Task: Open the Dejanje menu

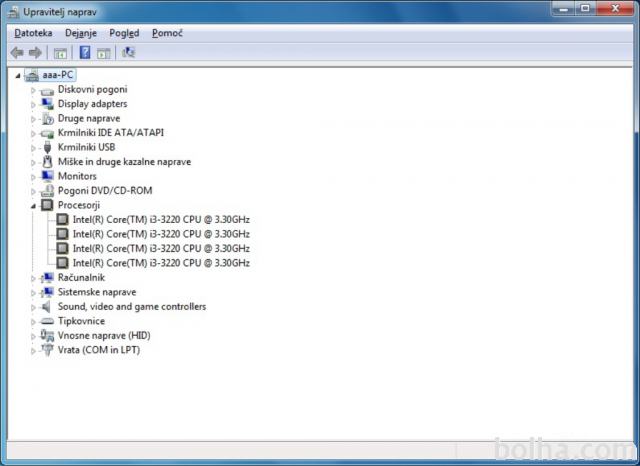Action: [81, 33]
